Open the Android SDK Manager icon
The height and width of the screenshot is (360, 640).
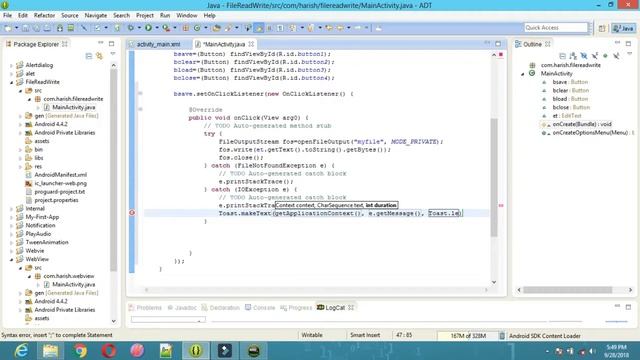click(x=60, y=28)
